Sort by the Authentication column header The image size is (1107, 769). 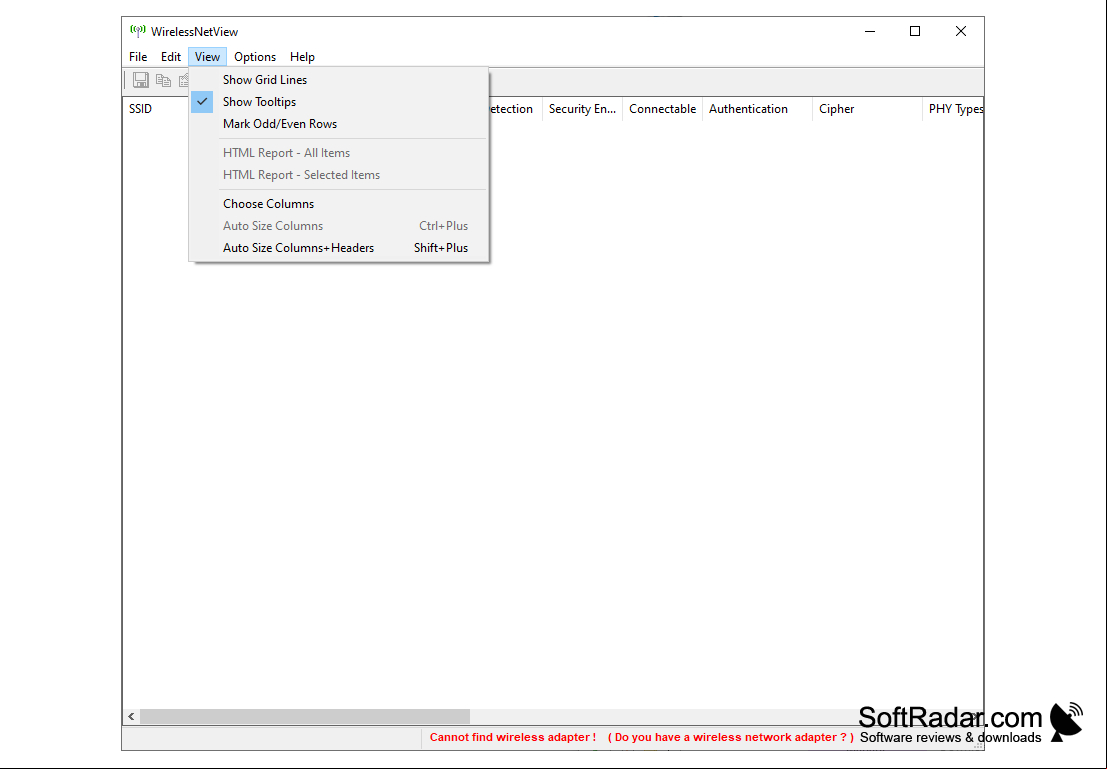click(x=758, y=109)
